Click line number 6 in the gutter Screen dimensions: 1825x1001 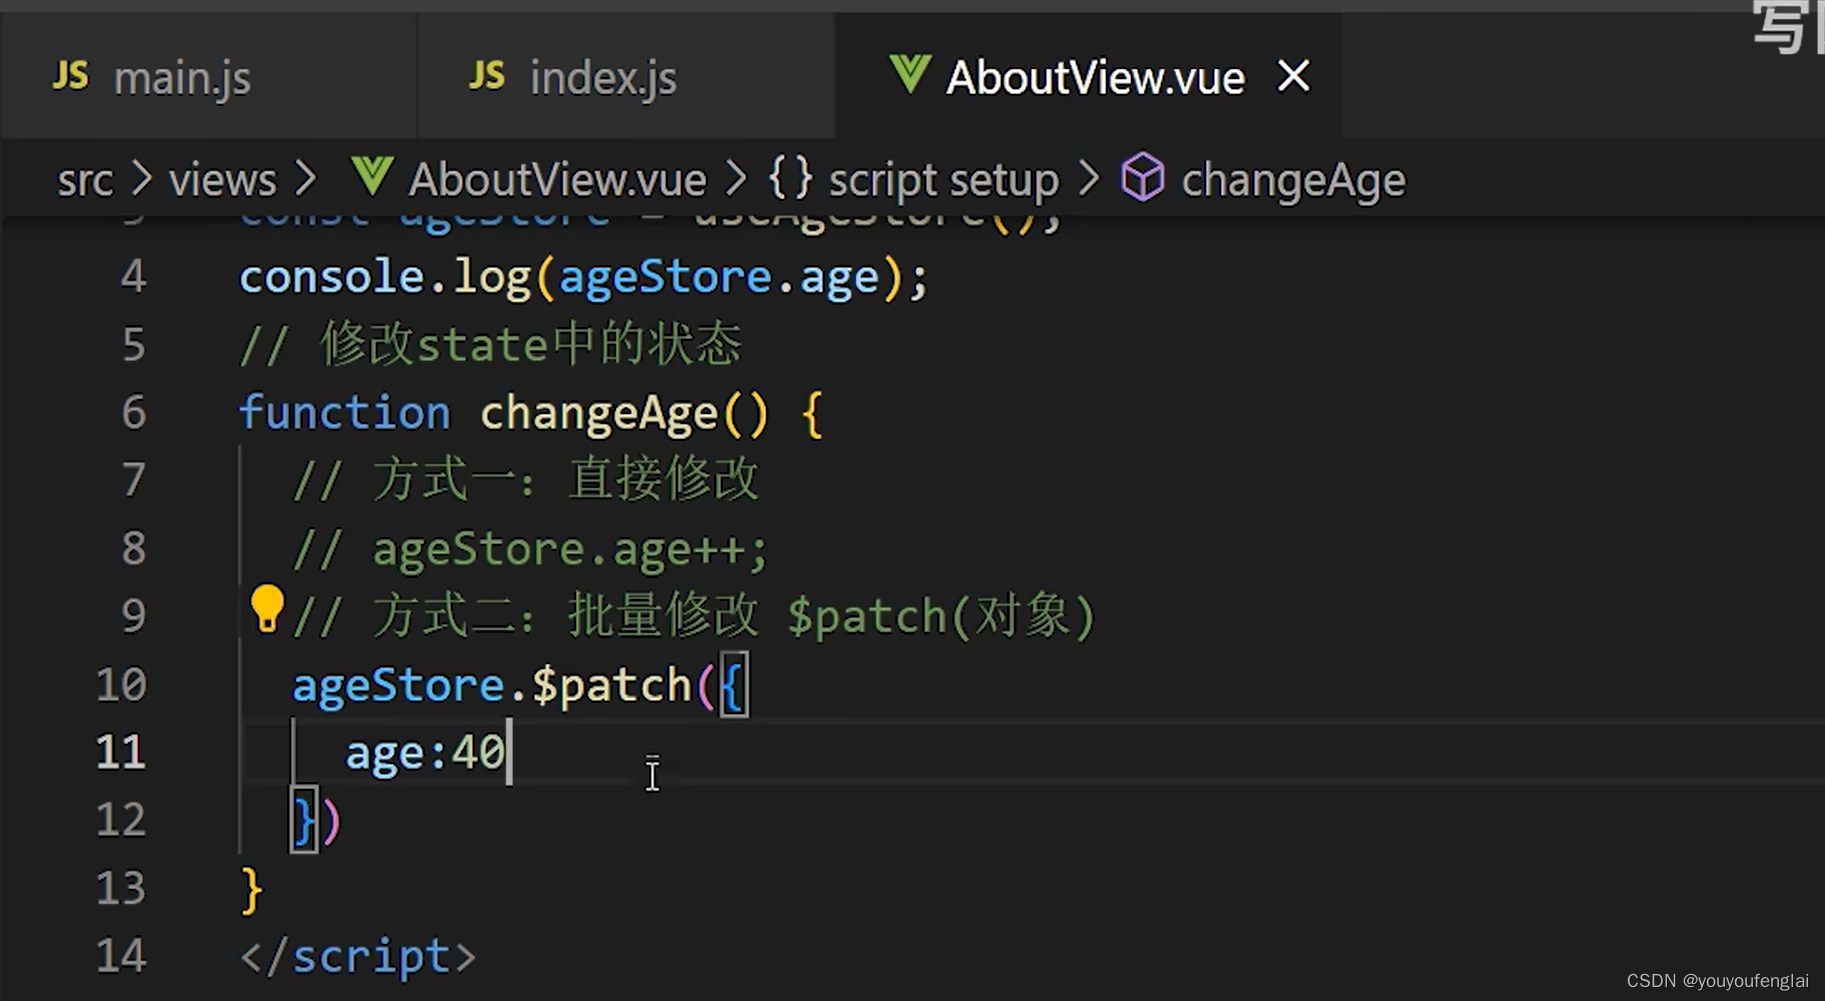click(x=133, y=413)
